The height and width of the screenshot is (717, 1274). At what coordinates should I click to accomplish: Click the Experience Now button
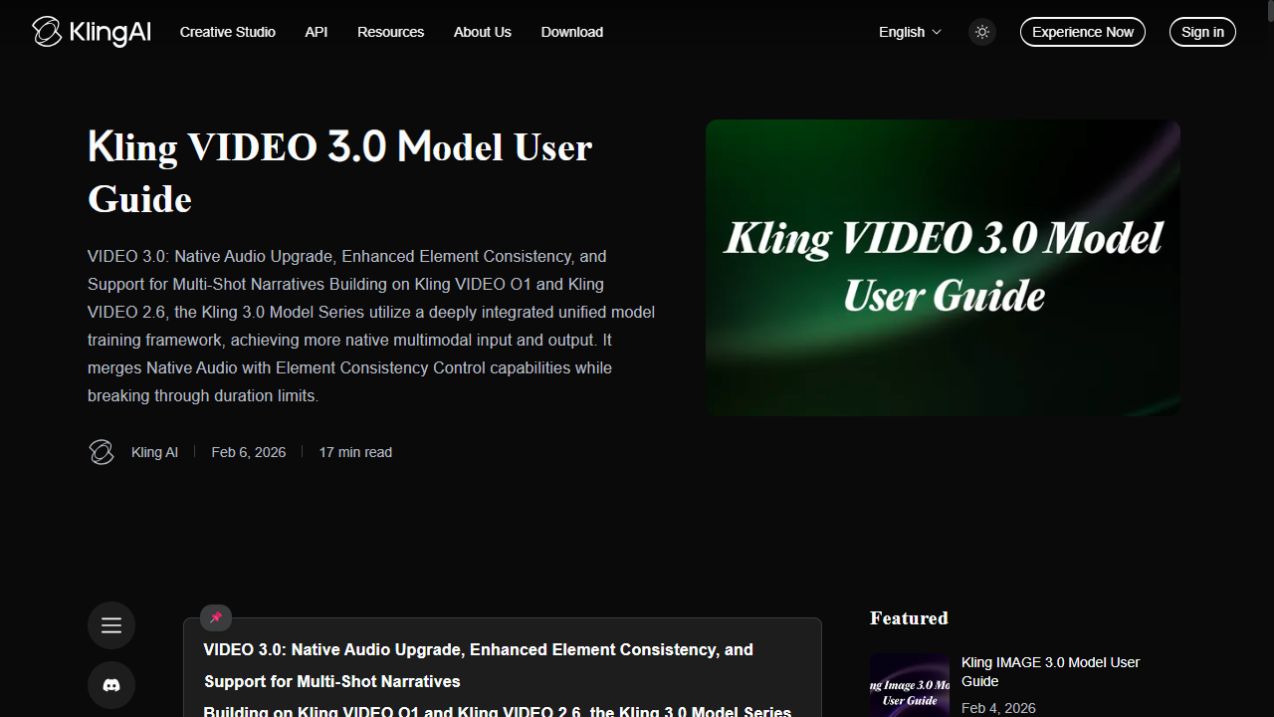(1083, 32)
